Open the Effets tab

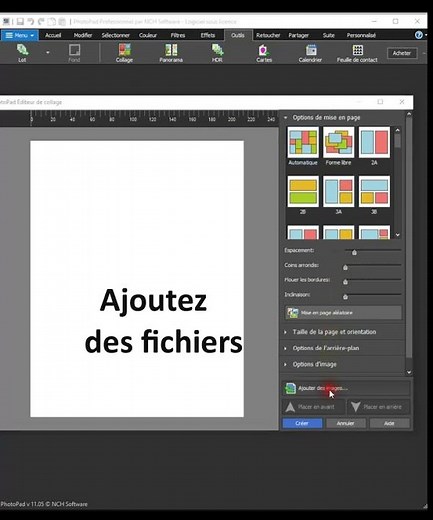tap(208, 35)
